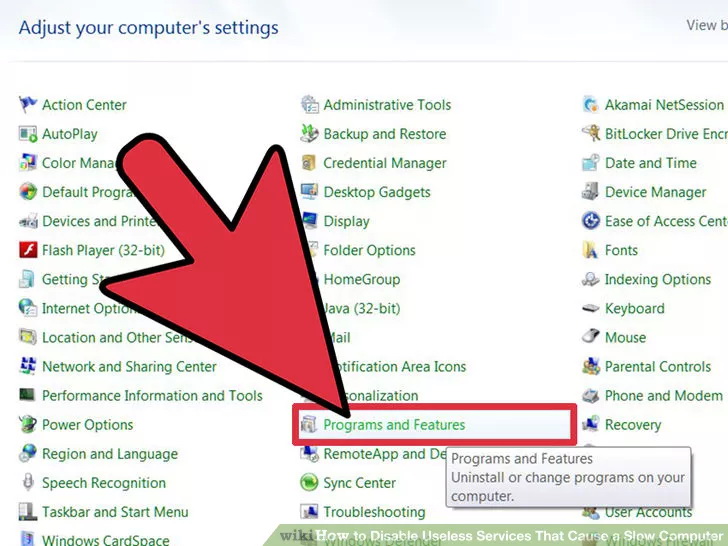
Task: Click the Indexing Options icon
Action: pyautogui.click(x=591, y=279)
